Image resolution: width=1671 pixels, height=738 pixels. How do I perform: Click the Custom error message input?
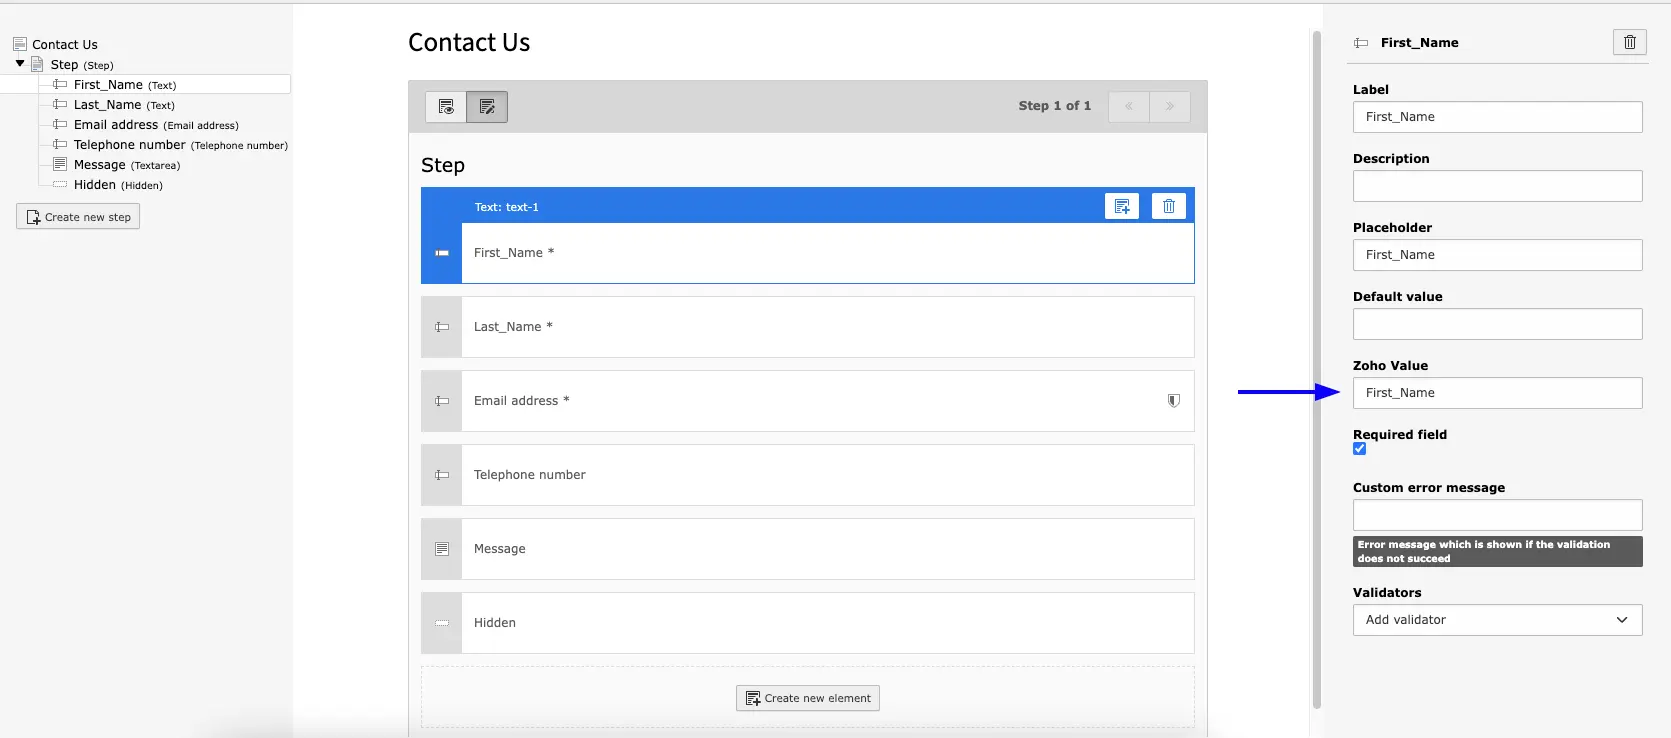1497,515
